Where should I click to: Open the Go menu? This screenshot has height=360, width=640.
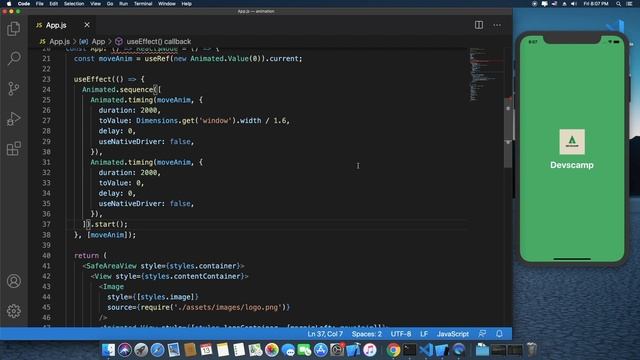point(110,4)
